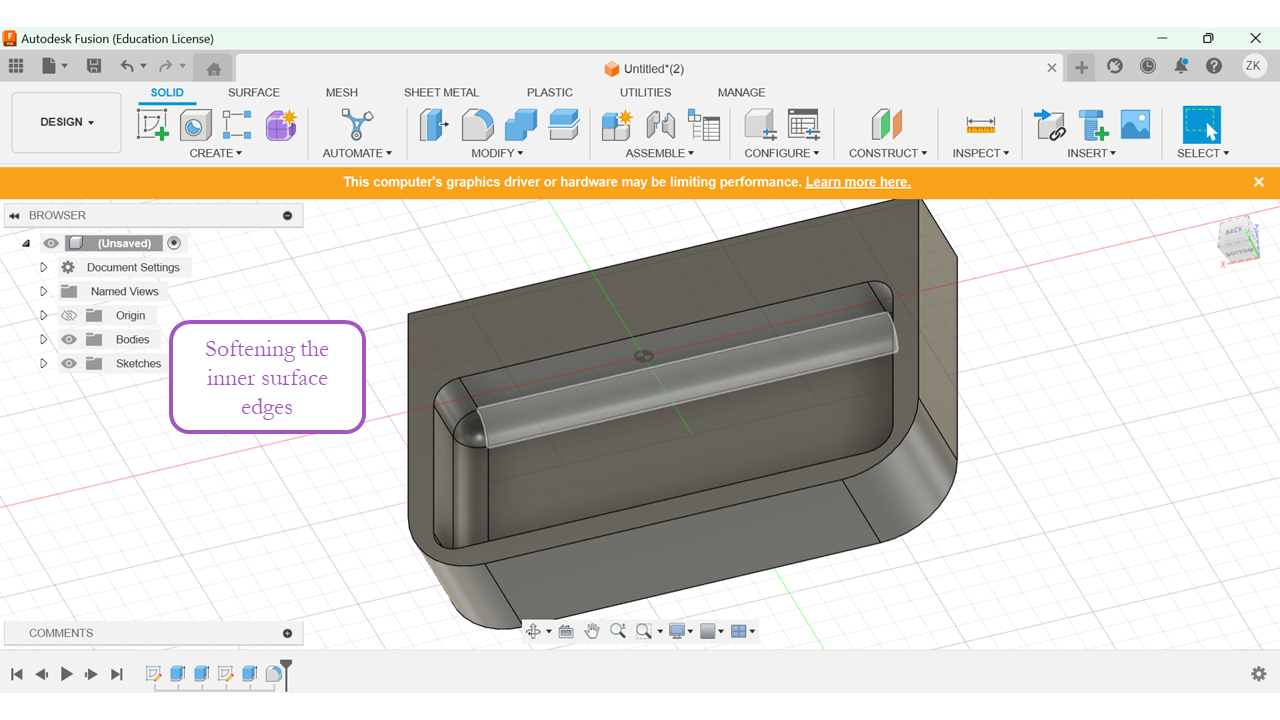
Task: Go to the Home tab icon
Action: tap(213, 68)
